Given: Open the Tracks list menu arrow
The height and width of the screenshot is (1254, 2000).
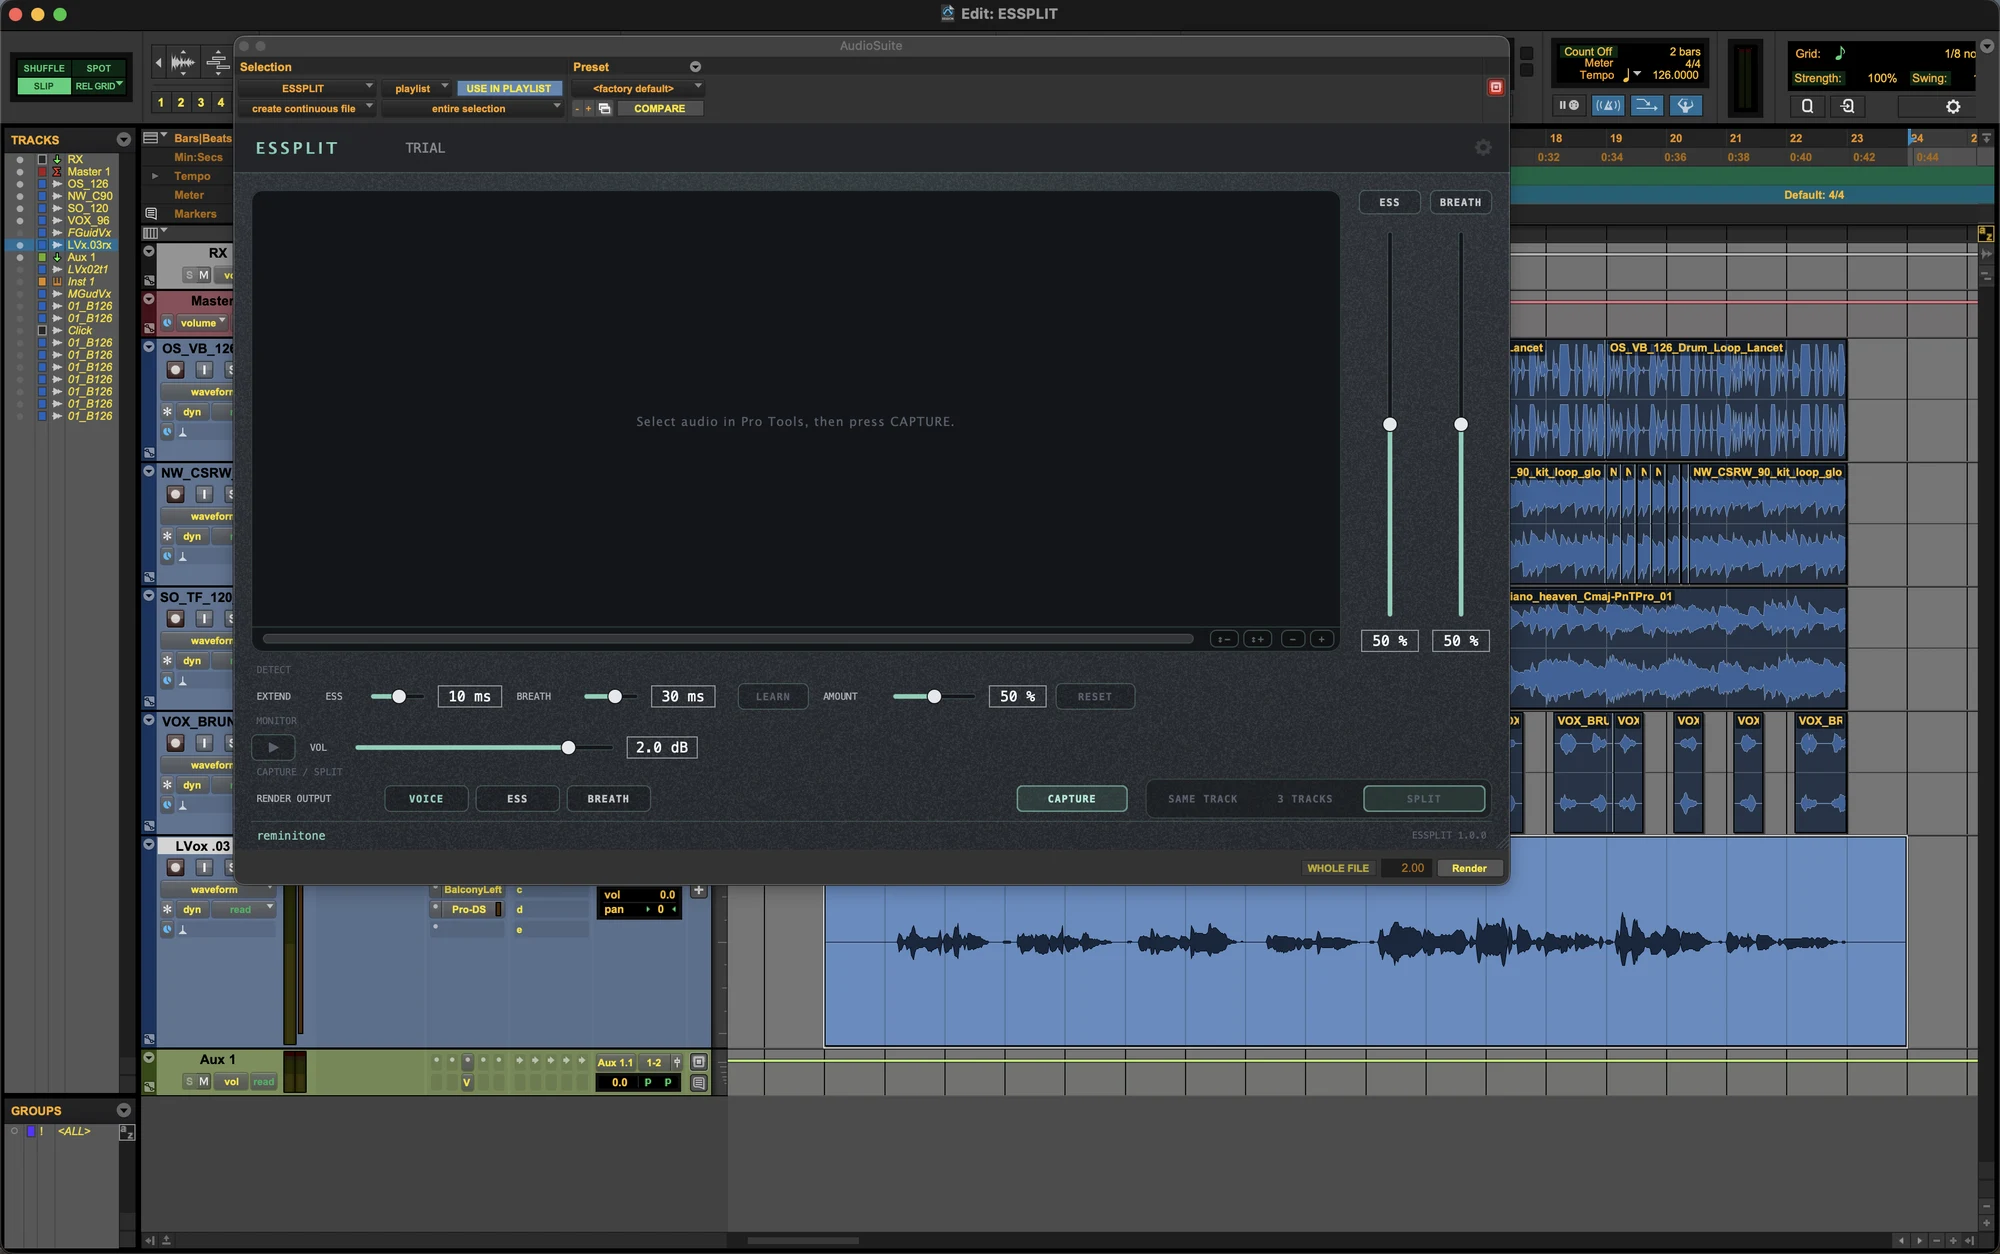Looking at the screenshot, I should tap(123, 140).
